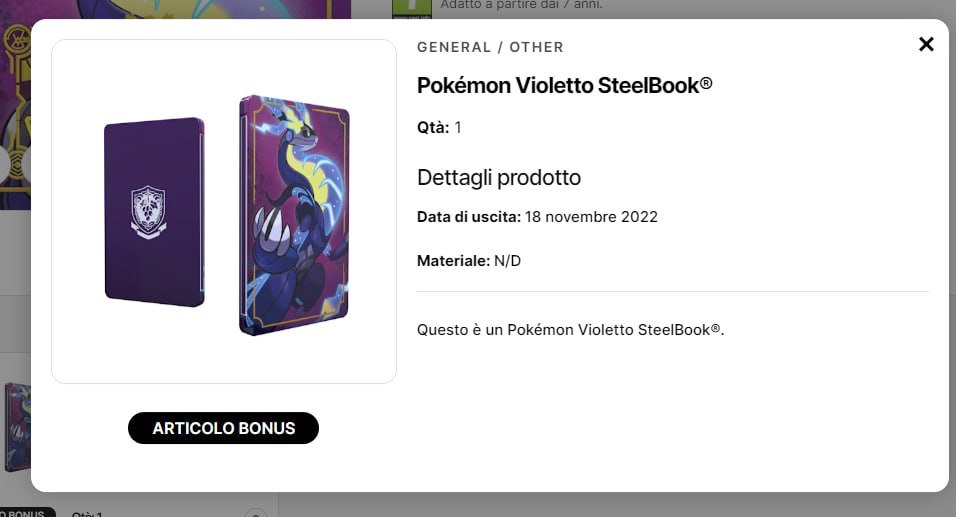The image size is (956, 517).
Task: Open the SteelBook thumbnail behind the popup
Action: click(15, 425)
